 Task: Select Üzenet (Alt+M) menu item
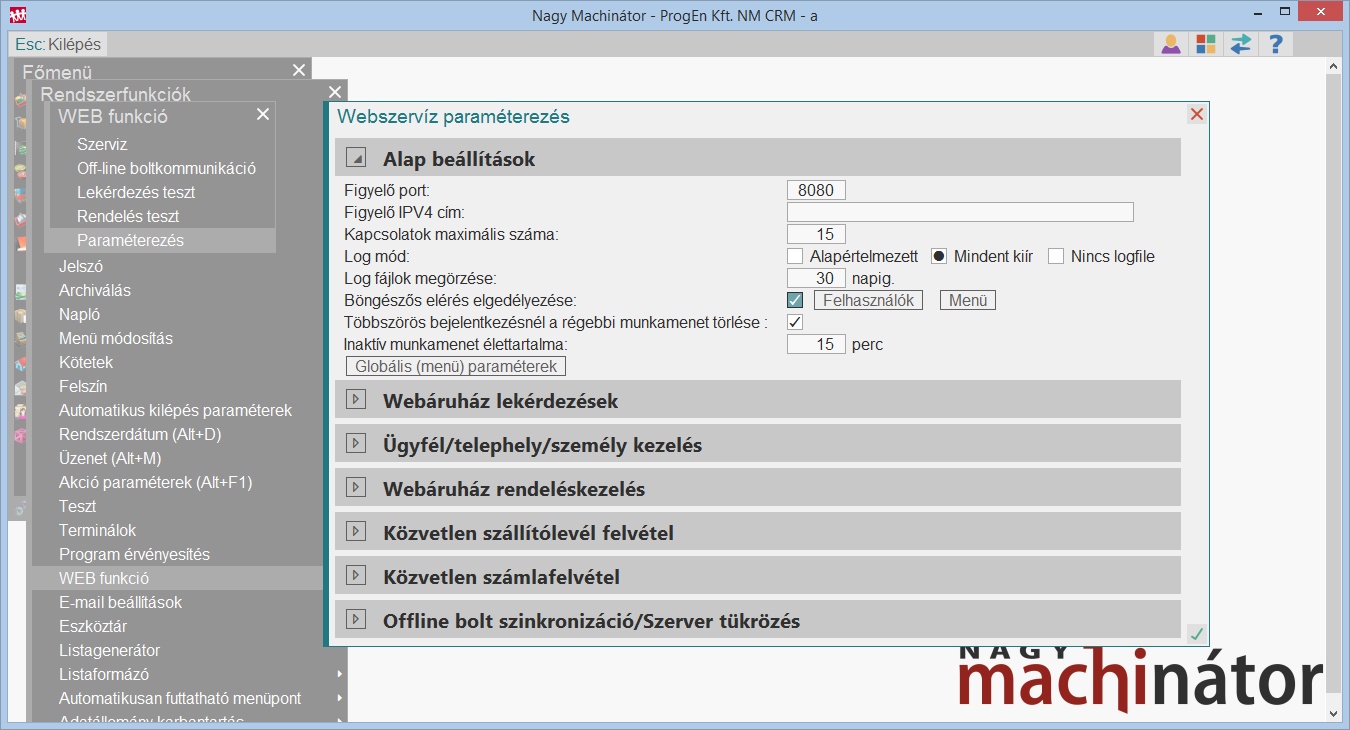point(110,458)
